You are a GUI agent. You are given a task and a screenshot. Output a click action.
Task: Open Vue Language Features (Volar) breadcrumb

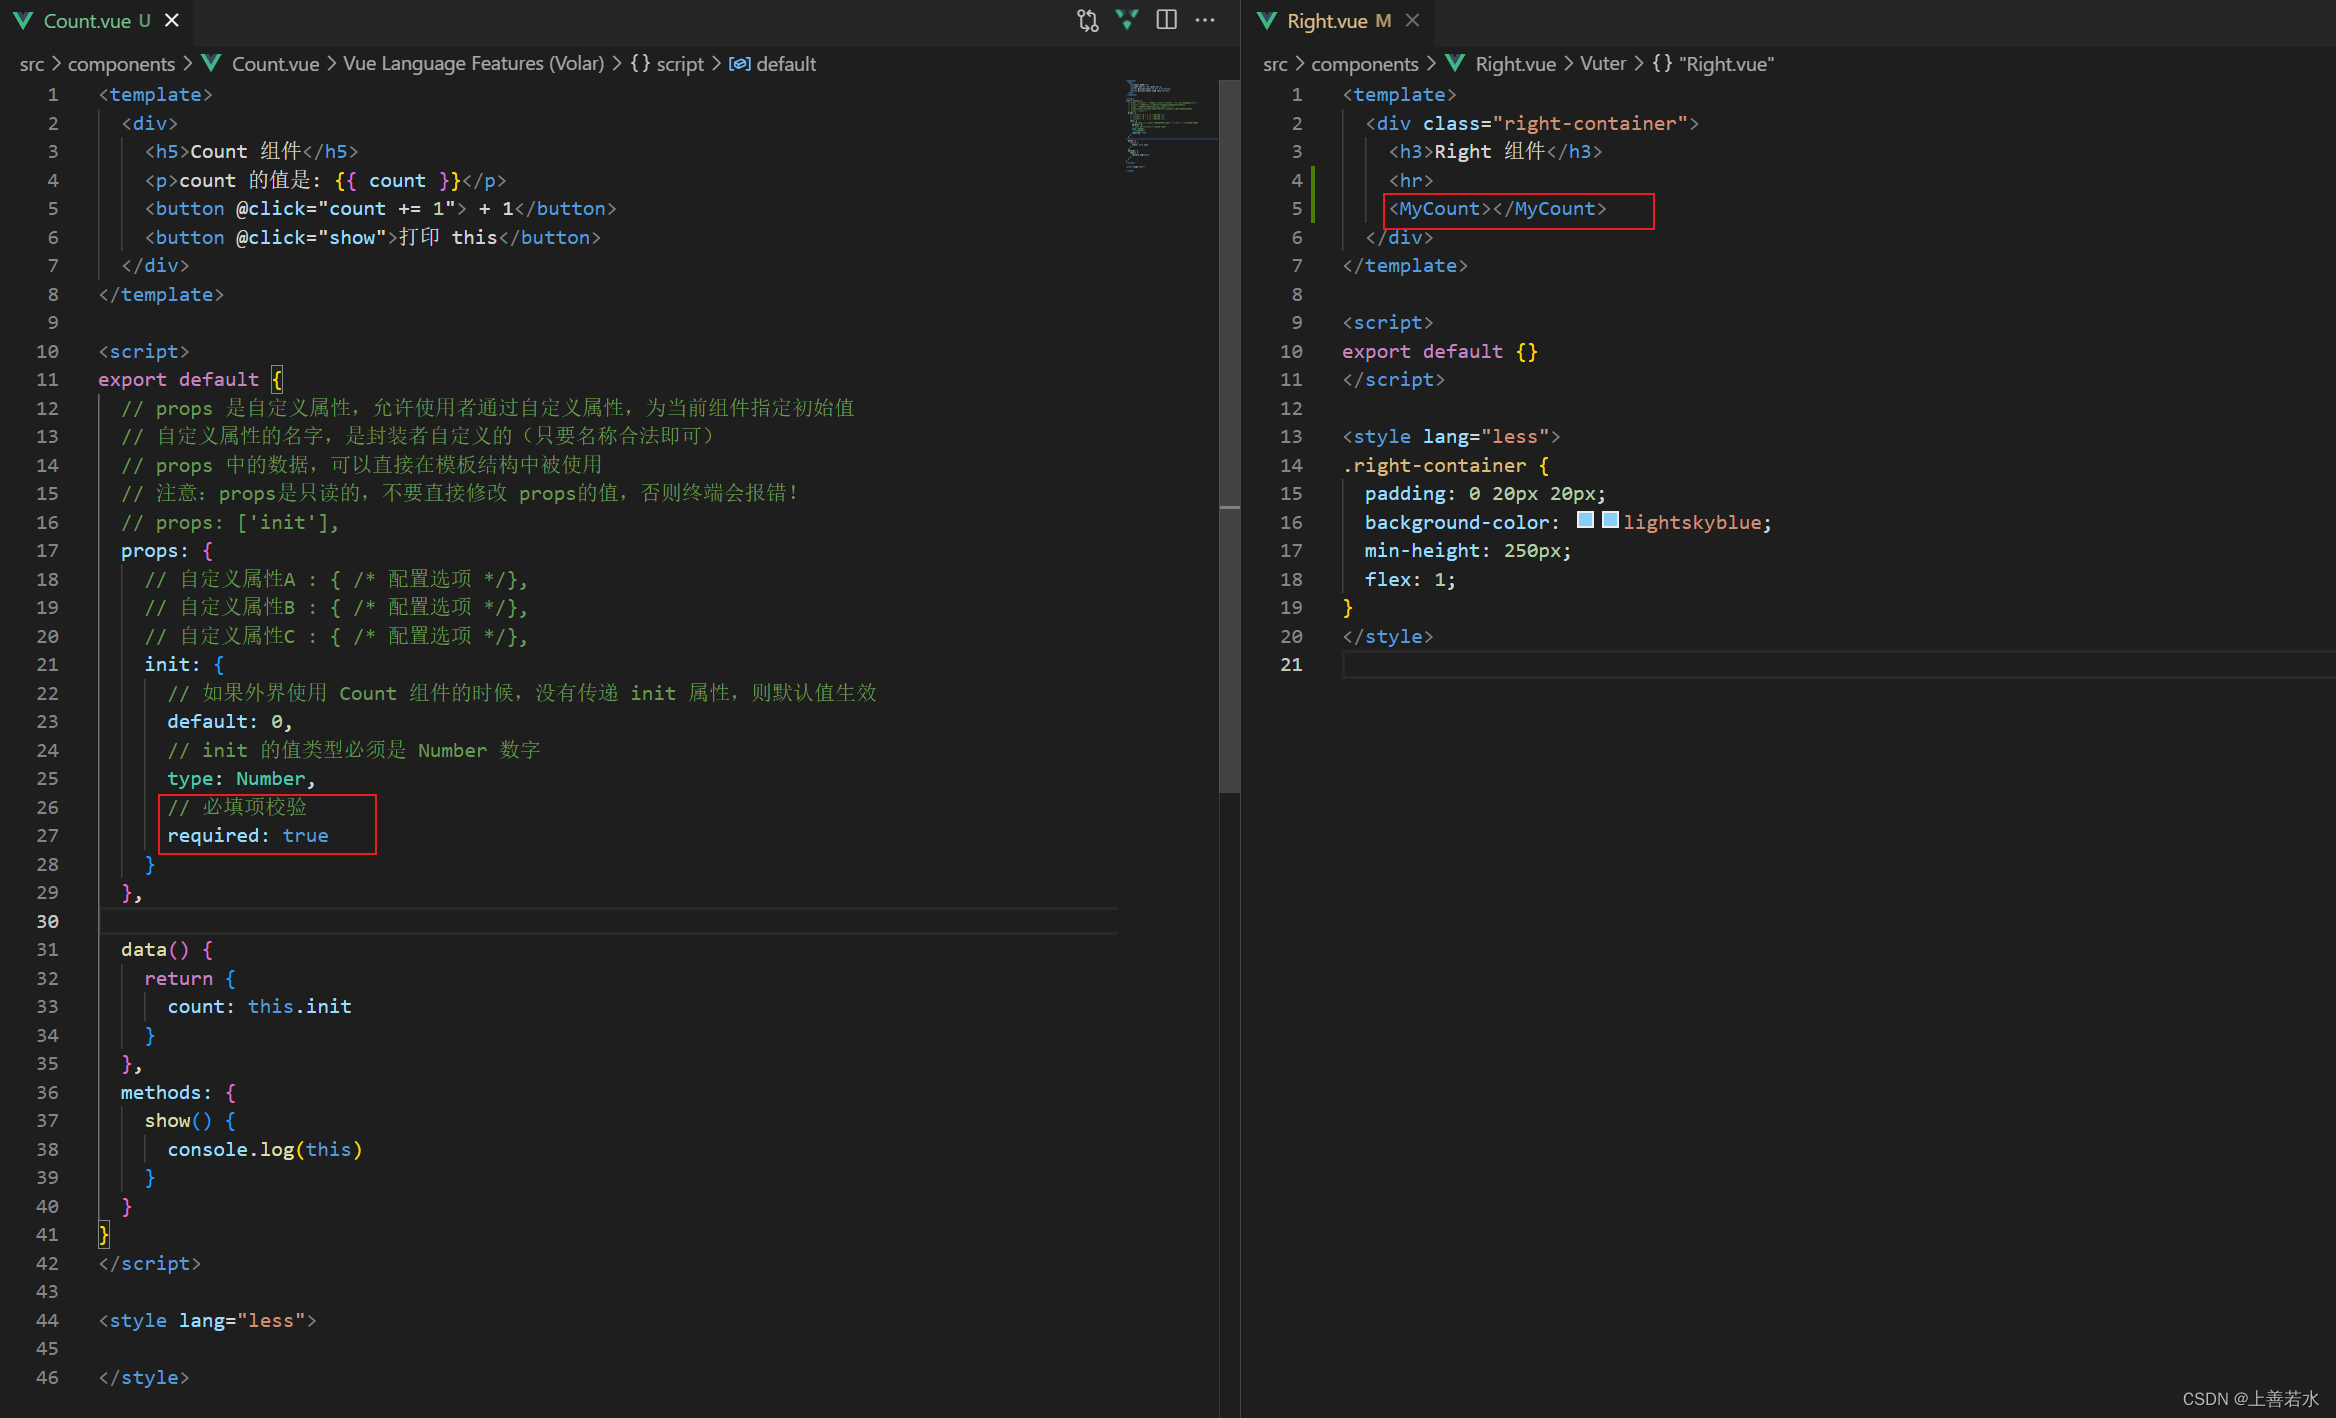pos(473,63)
